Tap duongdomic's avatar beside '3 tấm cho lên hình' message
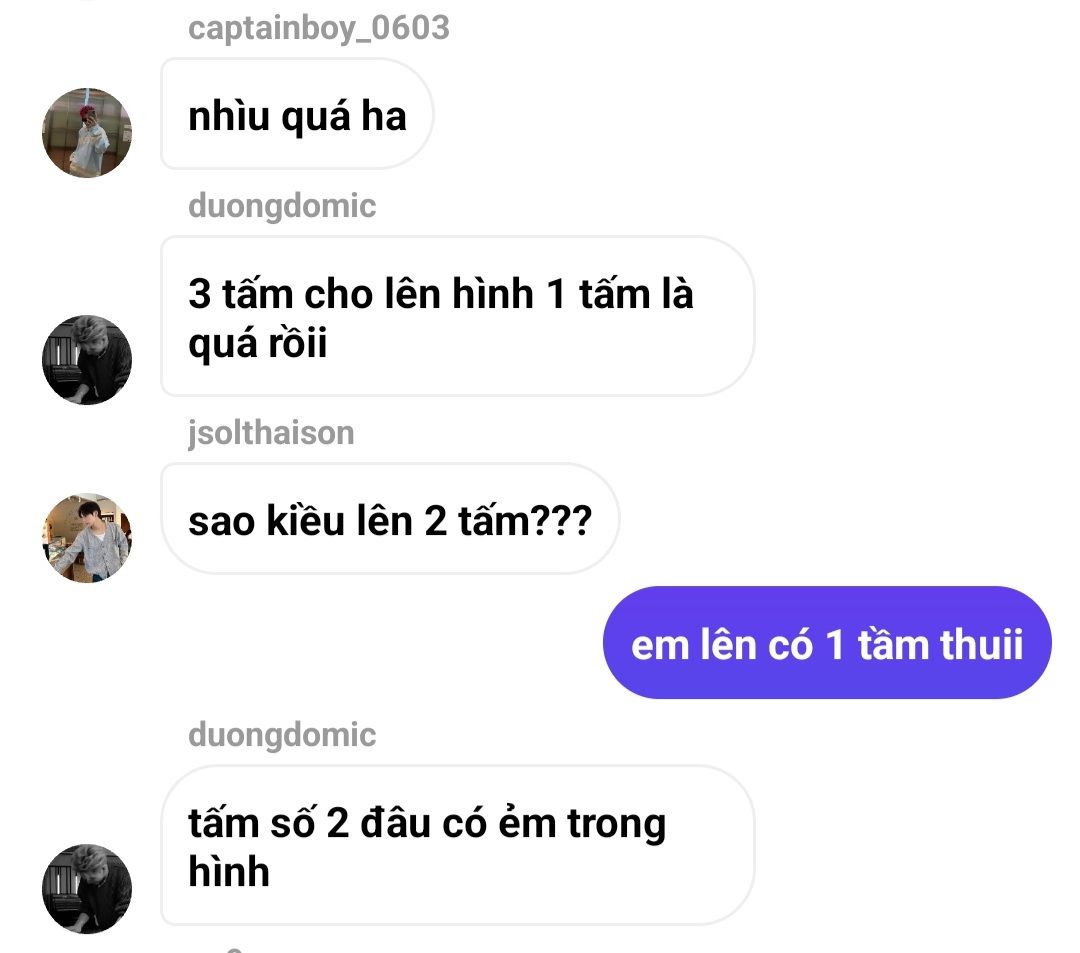The height and width of the screenshot is (953, 1080). (87, 360)
